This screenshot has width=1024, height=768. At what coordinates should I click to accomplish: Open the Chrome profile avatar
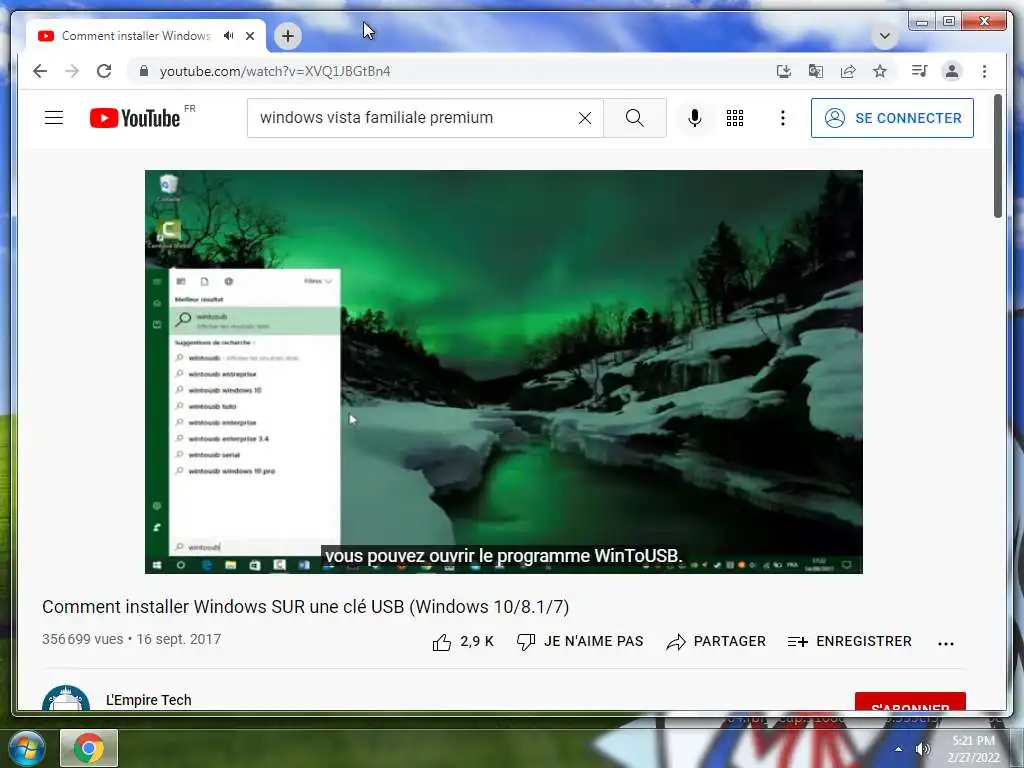coord(952,71)
